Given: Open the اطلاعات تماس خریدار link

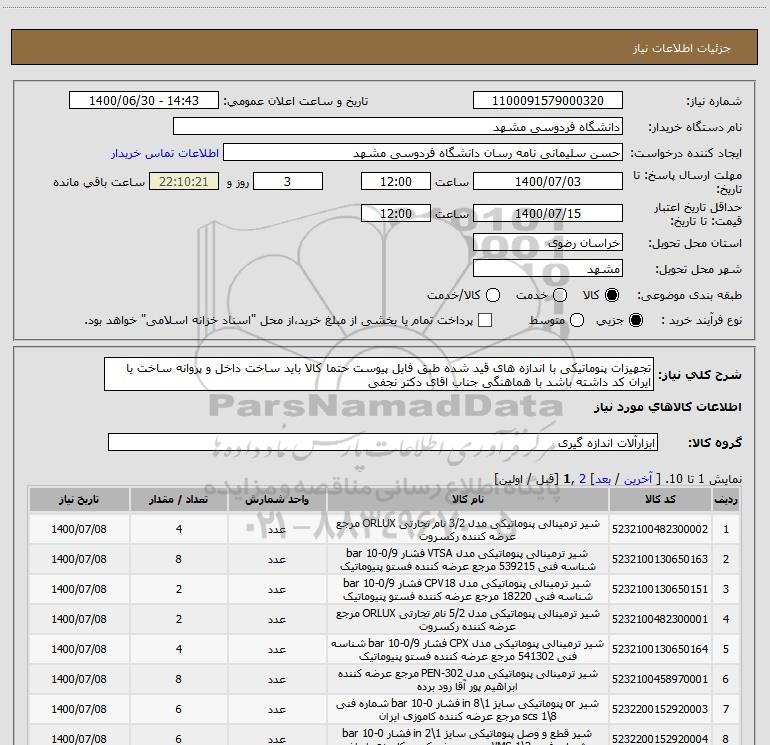Looking at the screenshot, I should pyautogui.click(x=165, y=153).
